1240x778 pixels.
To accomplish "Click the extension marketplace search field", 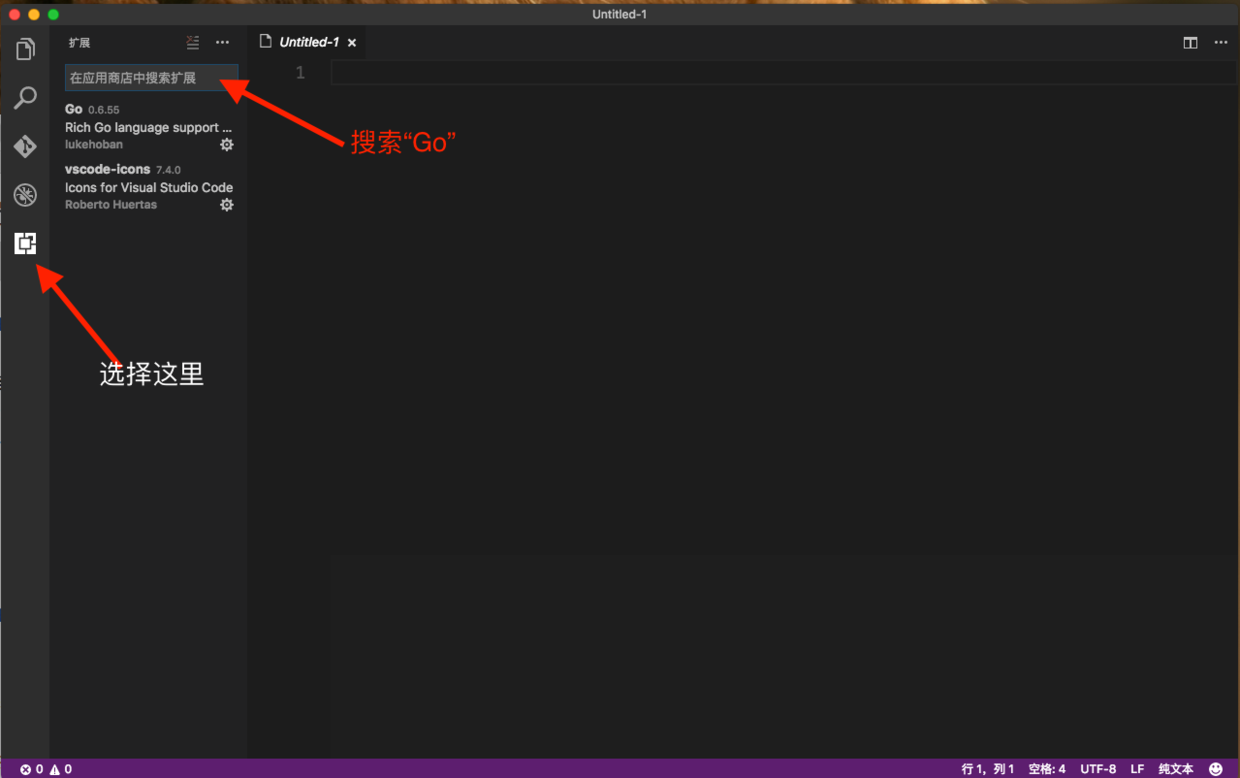I will (151, 78).
